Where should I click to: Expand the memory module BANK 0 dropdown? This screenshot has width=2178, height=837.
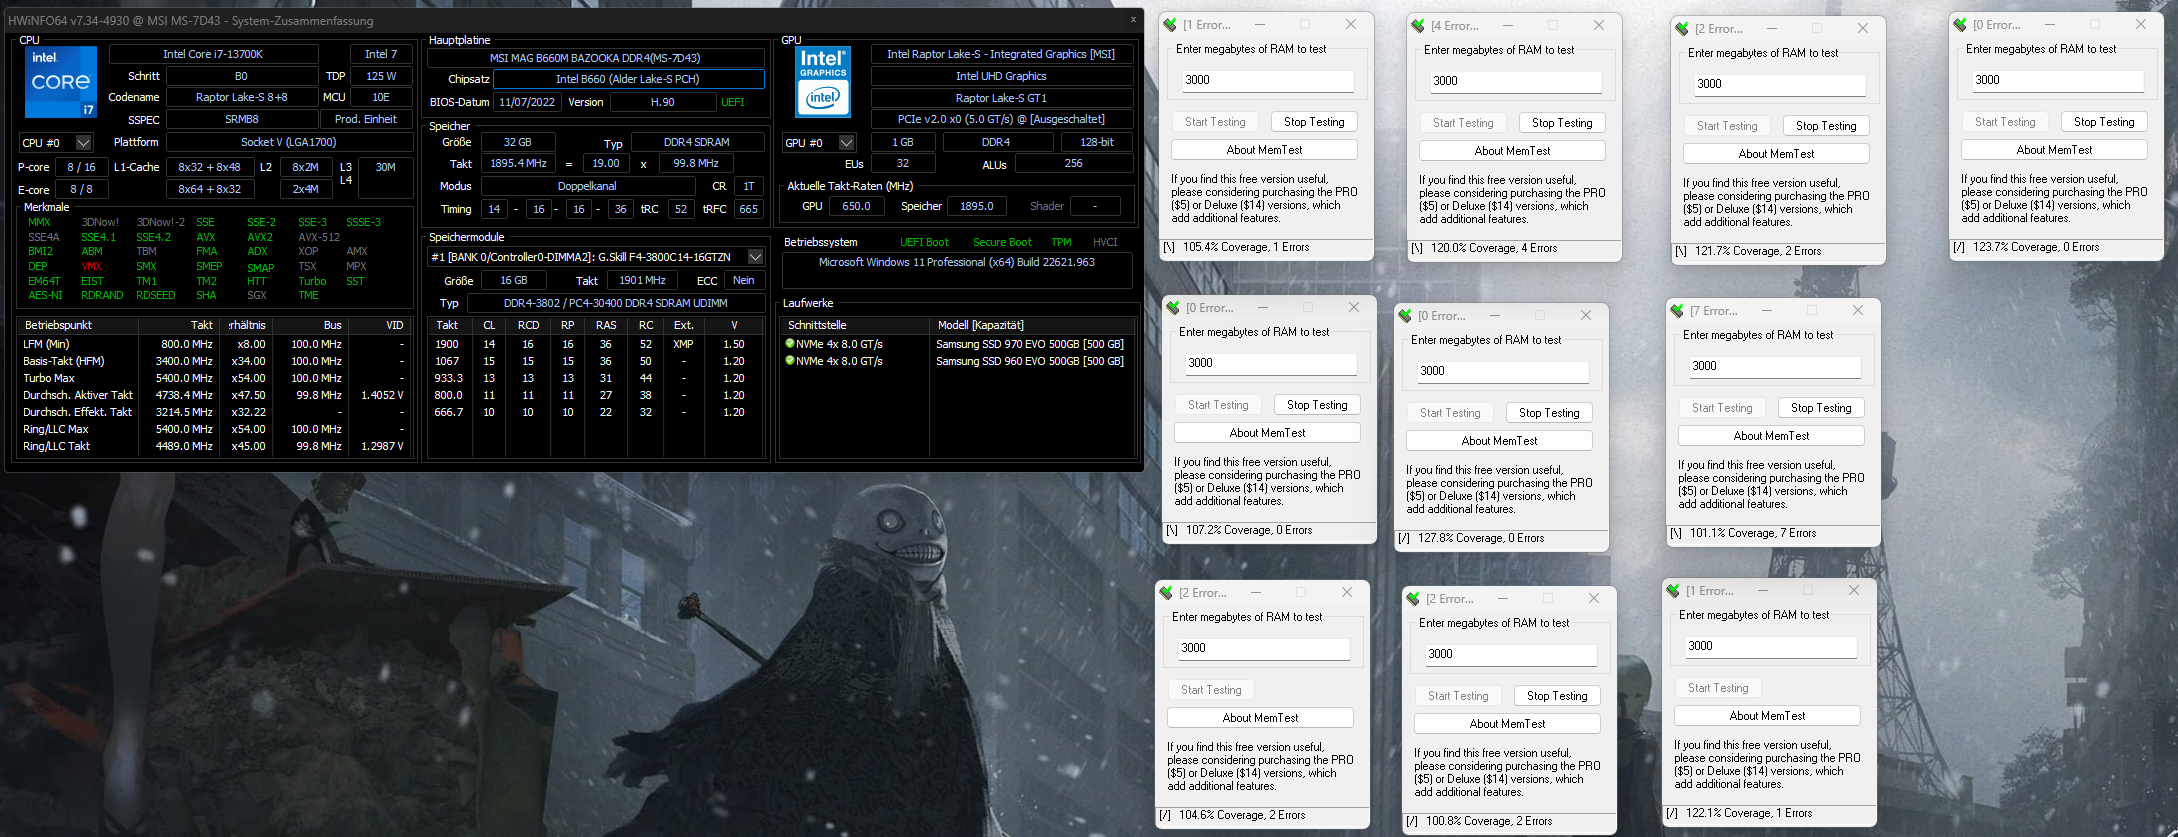756,257
